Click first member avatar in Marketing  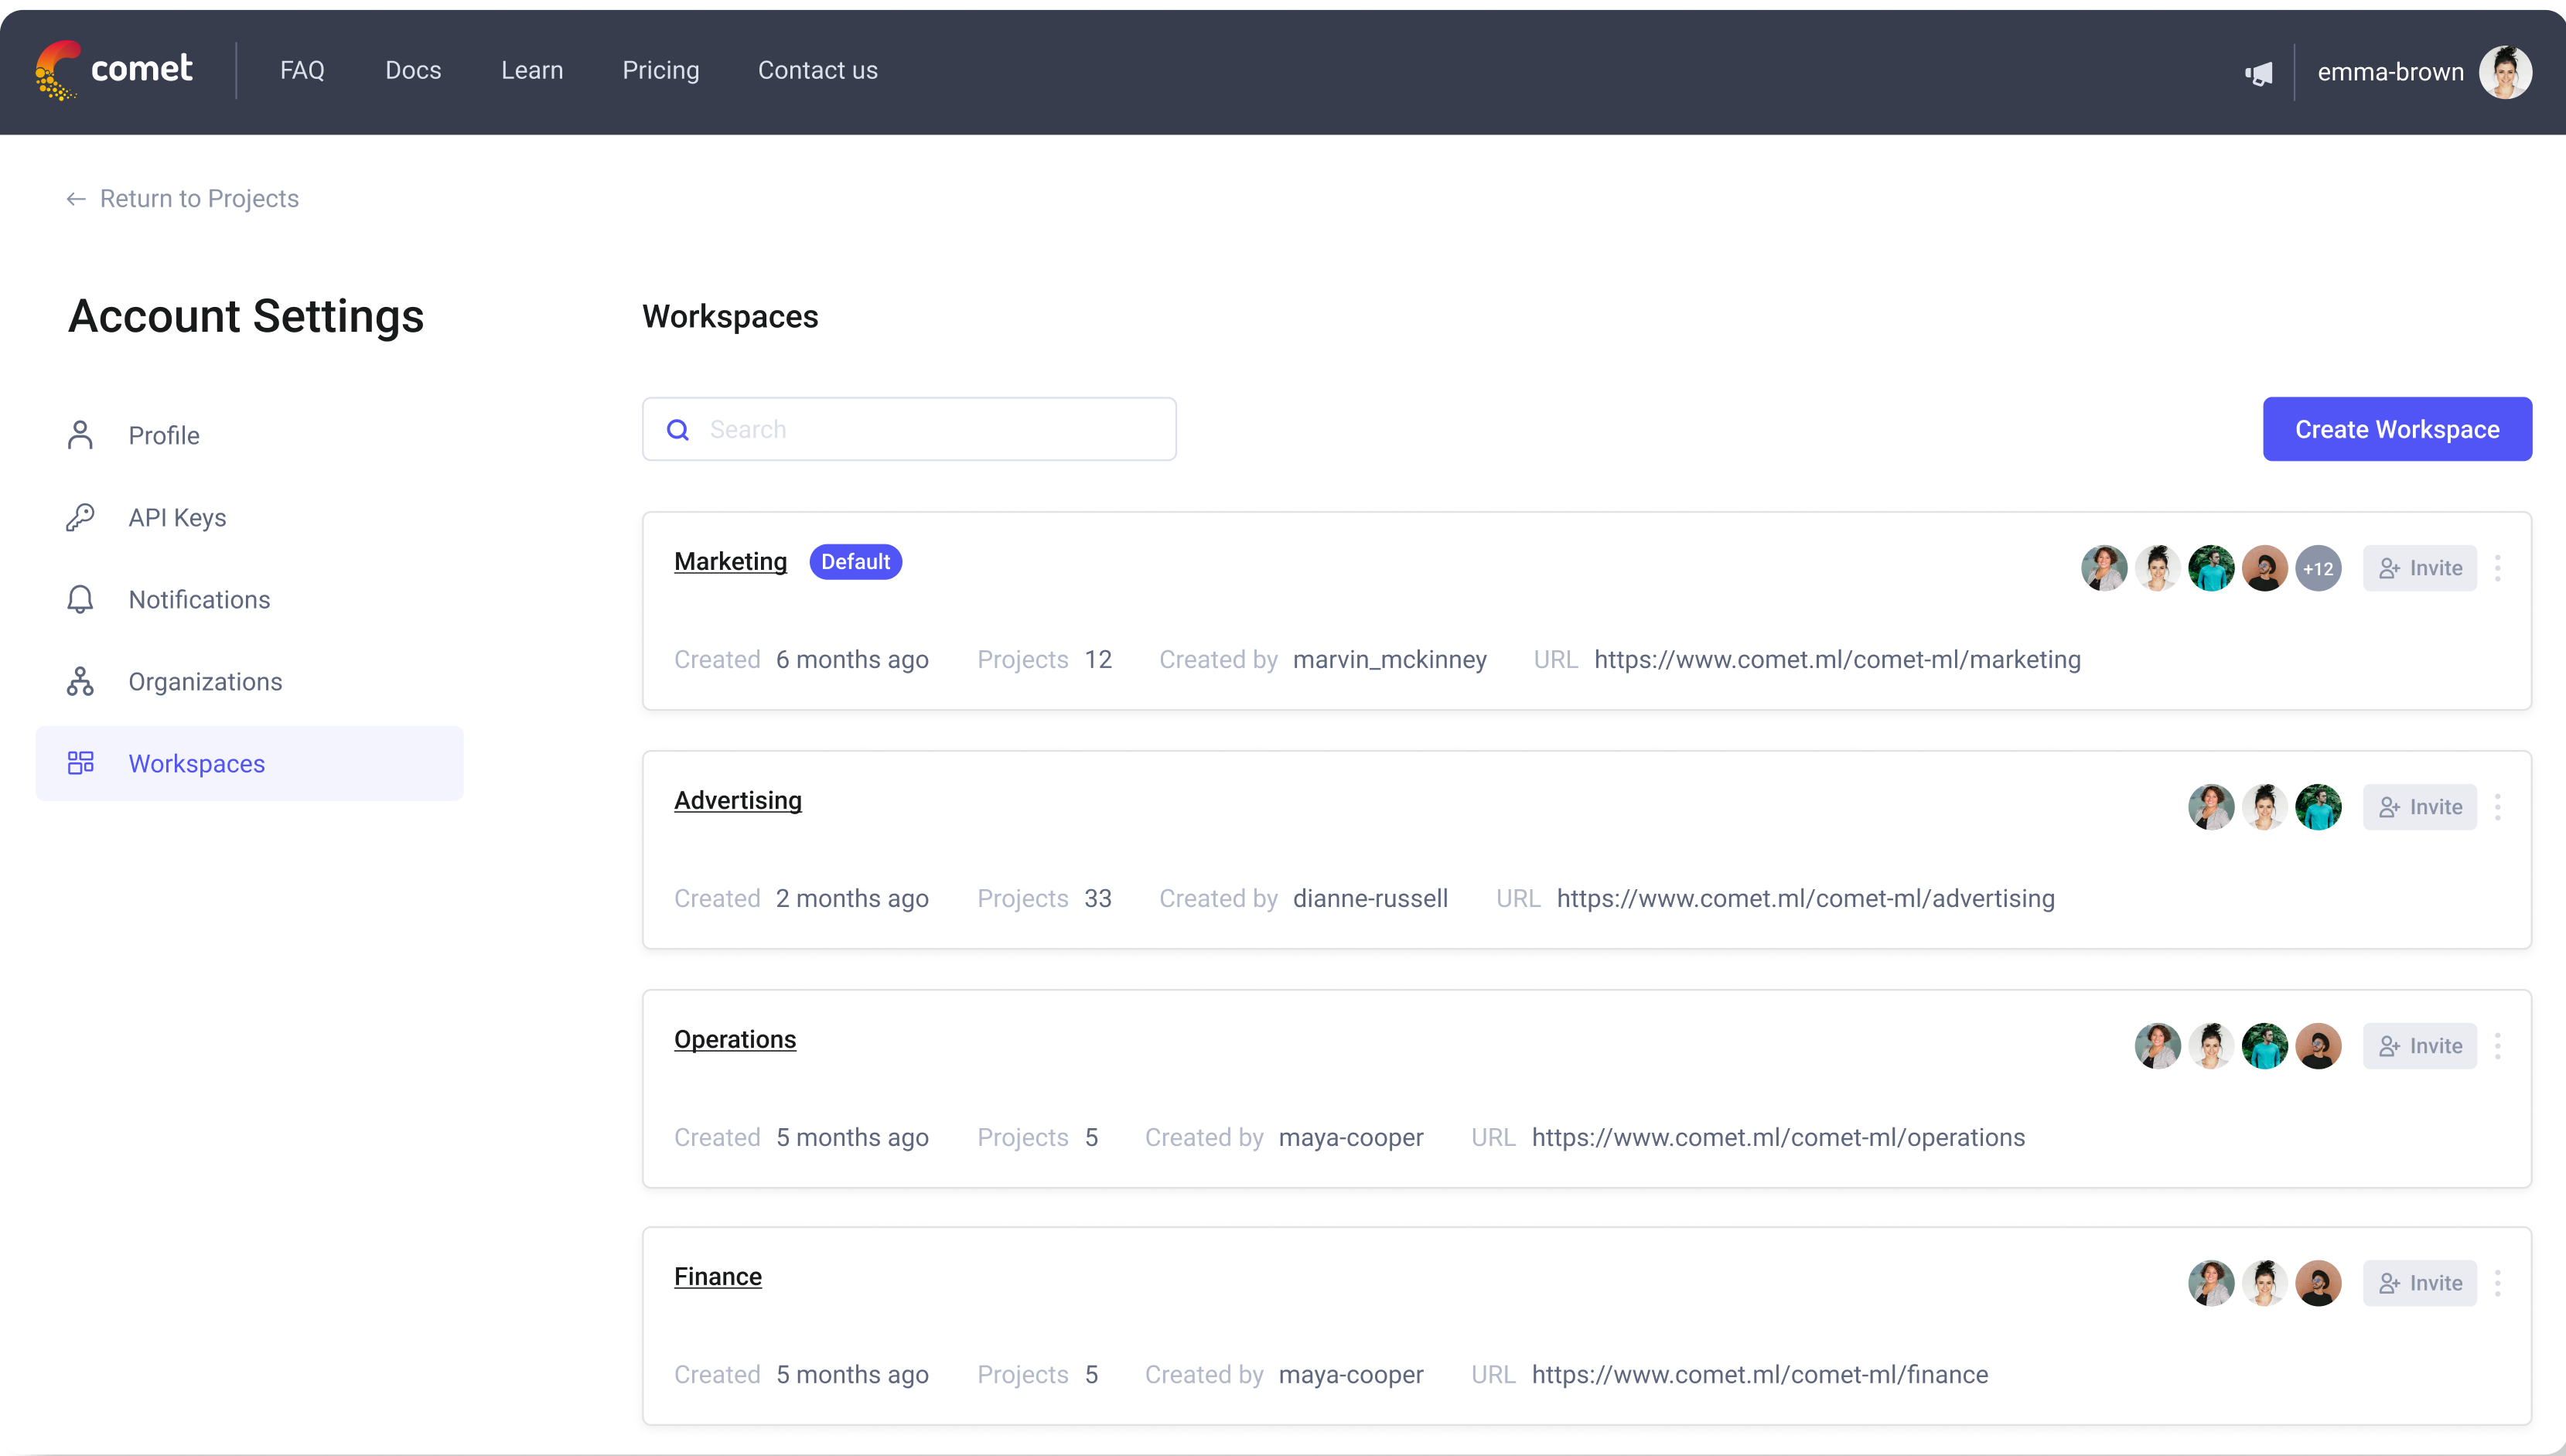(x=2104, y=568)
